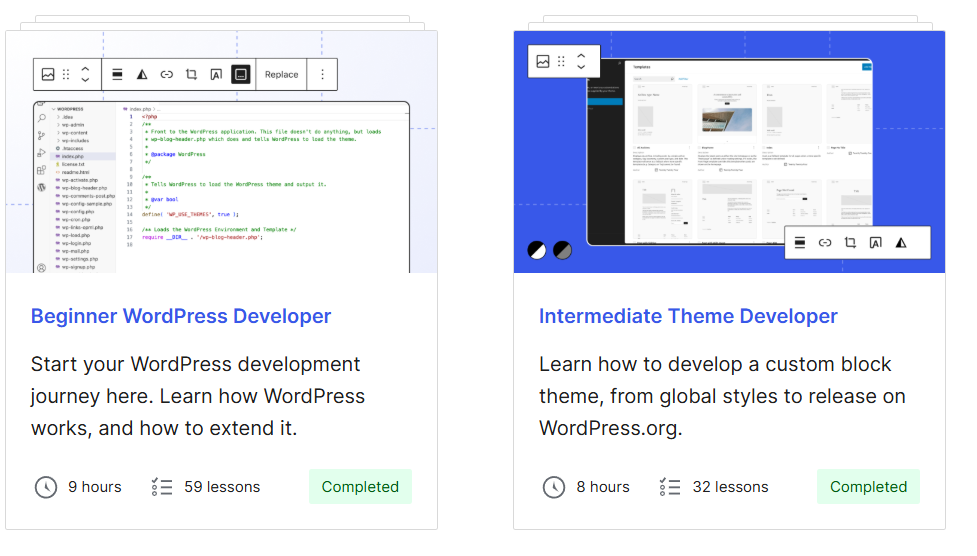The height and width of the screenshot is (556, 977).
Task: Click the highlighted caption icon in Beginner card toolbar
Action: [x=241, y=75]
